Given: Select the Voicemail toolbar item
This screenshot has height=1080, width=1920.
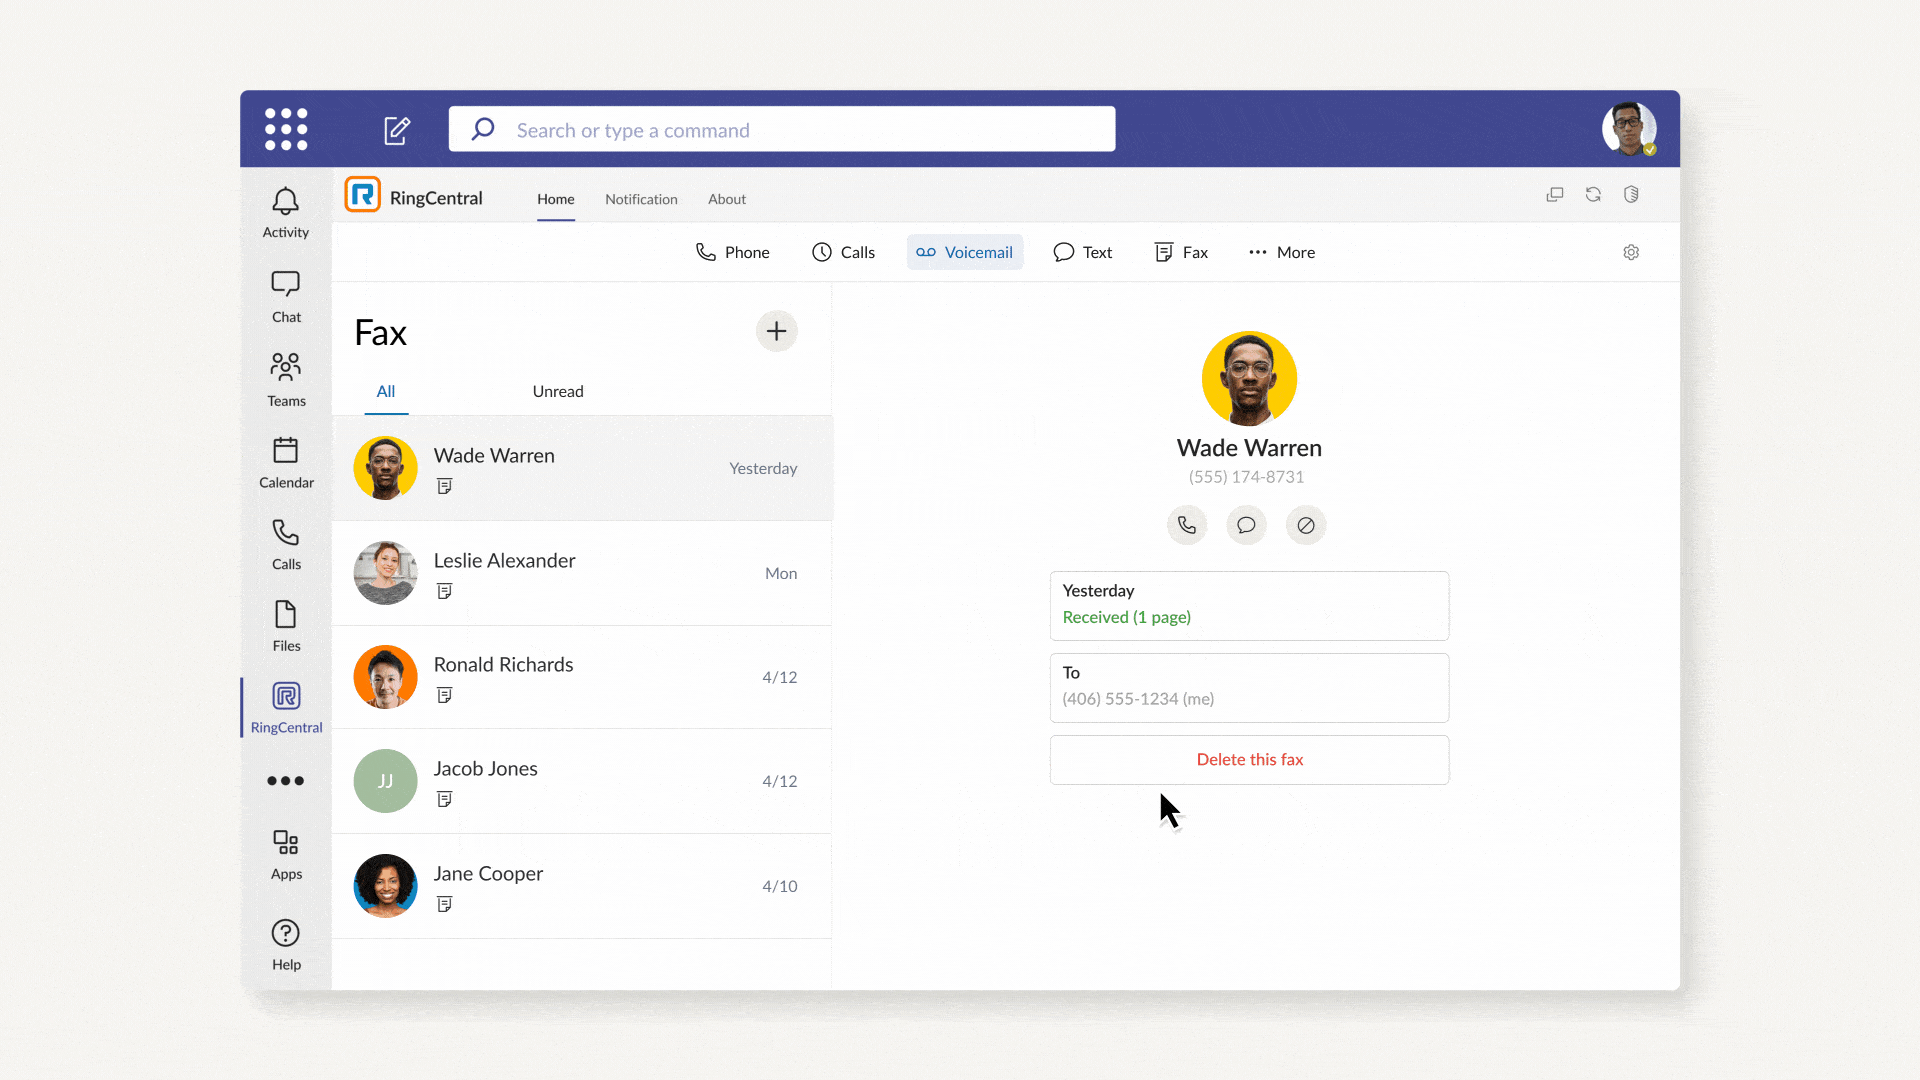Looking at the screenshot, I should [x=965, y=252].
